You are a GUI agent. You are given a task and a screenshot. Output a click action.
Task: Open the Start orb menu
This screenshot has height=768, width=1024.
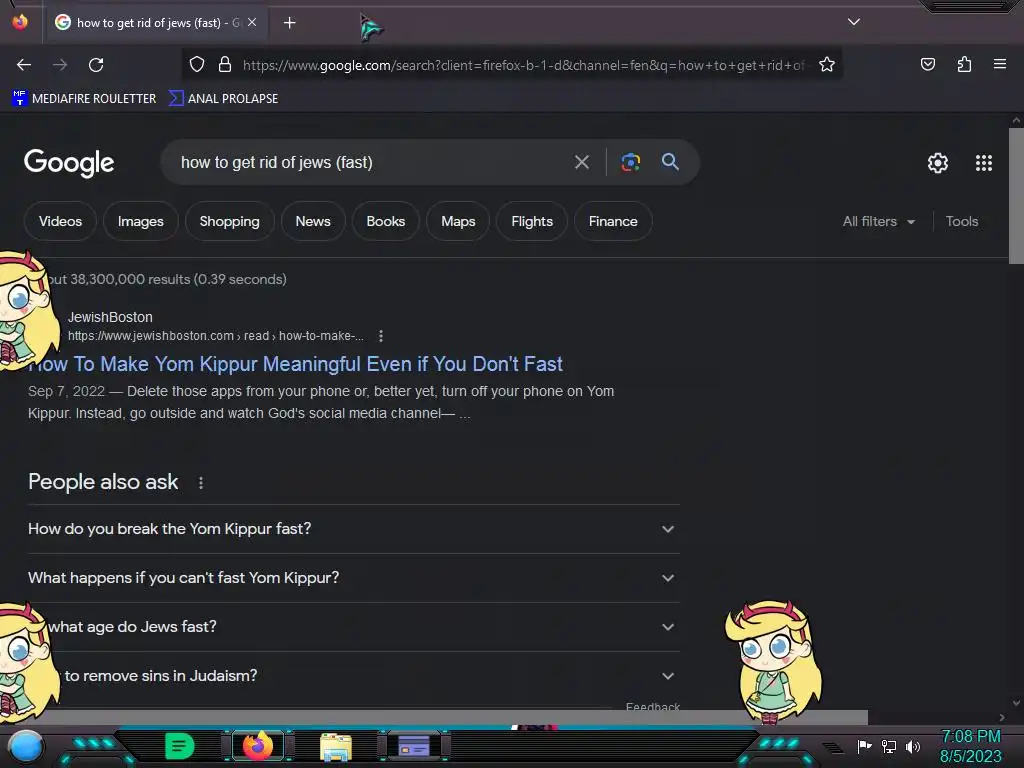[x=27, y=746]
